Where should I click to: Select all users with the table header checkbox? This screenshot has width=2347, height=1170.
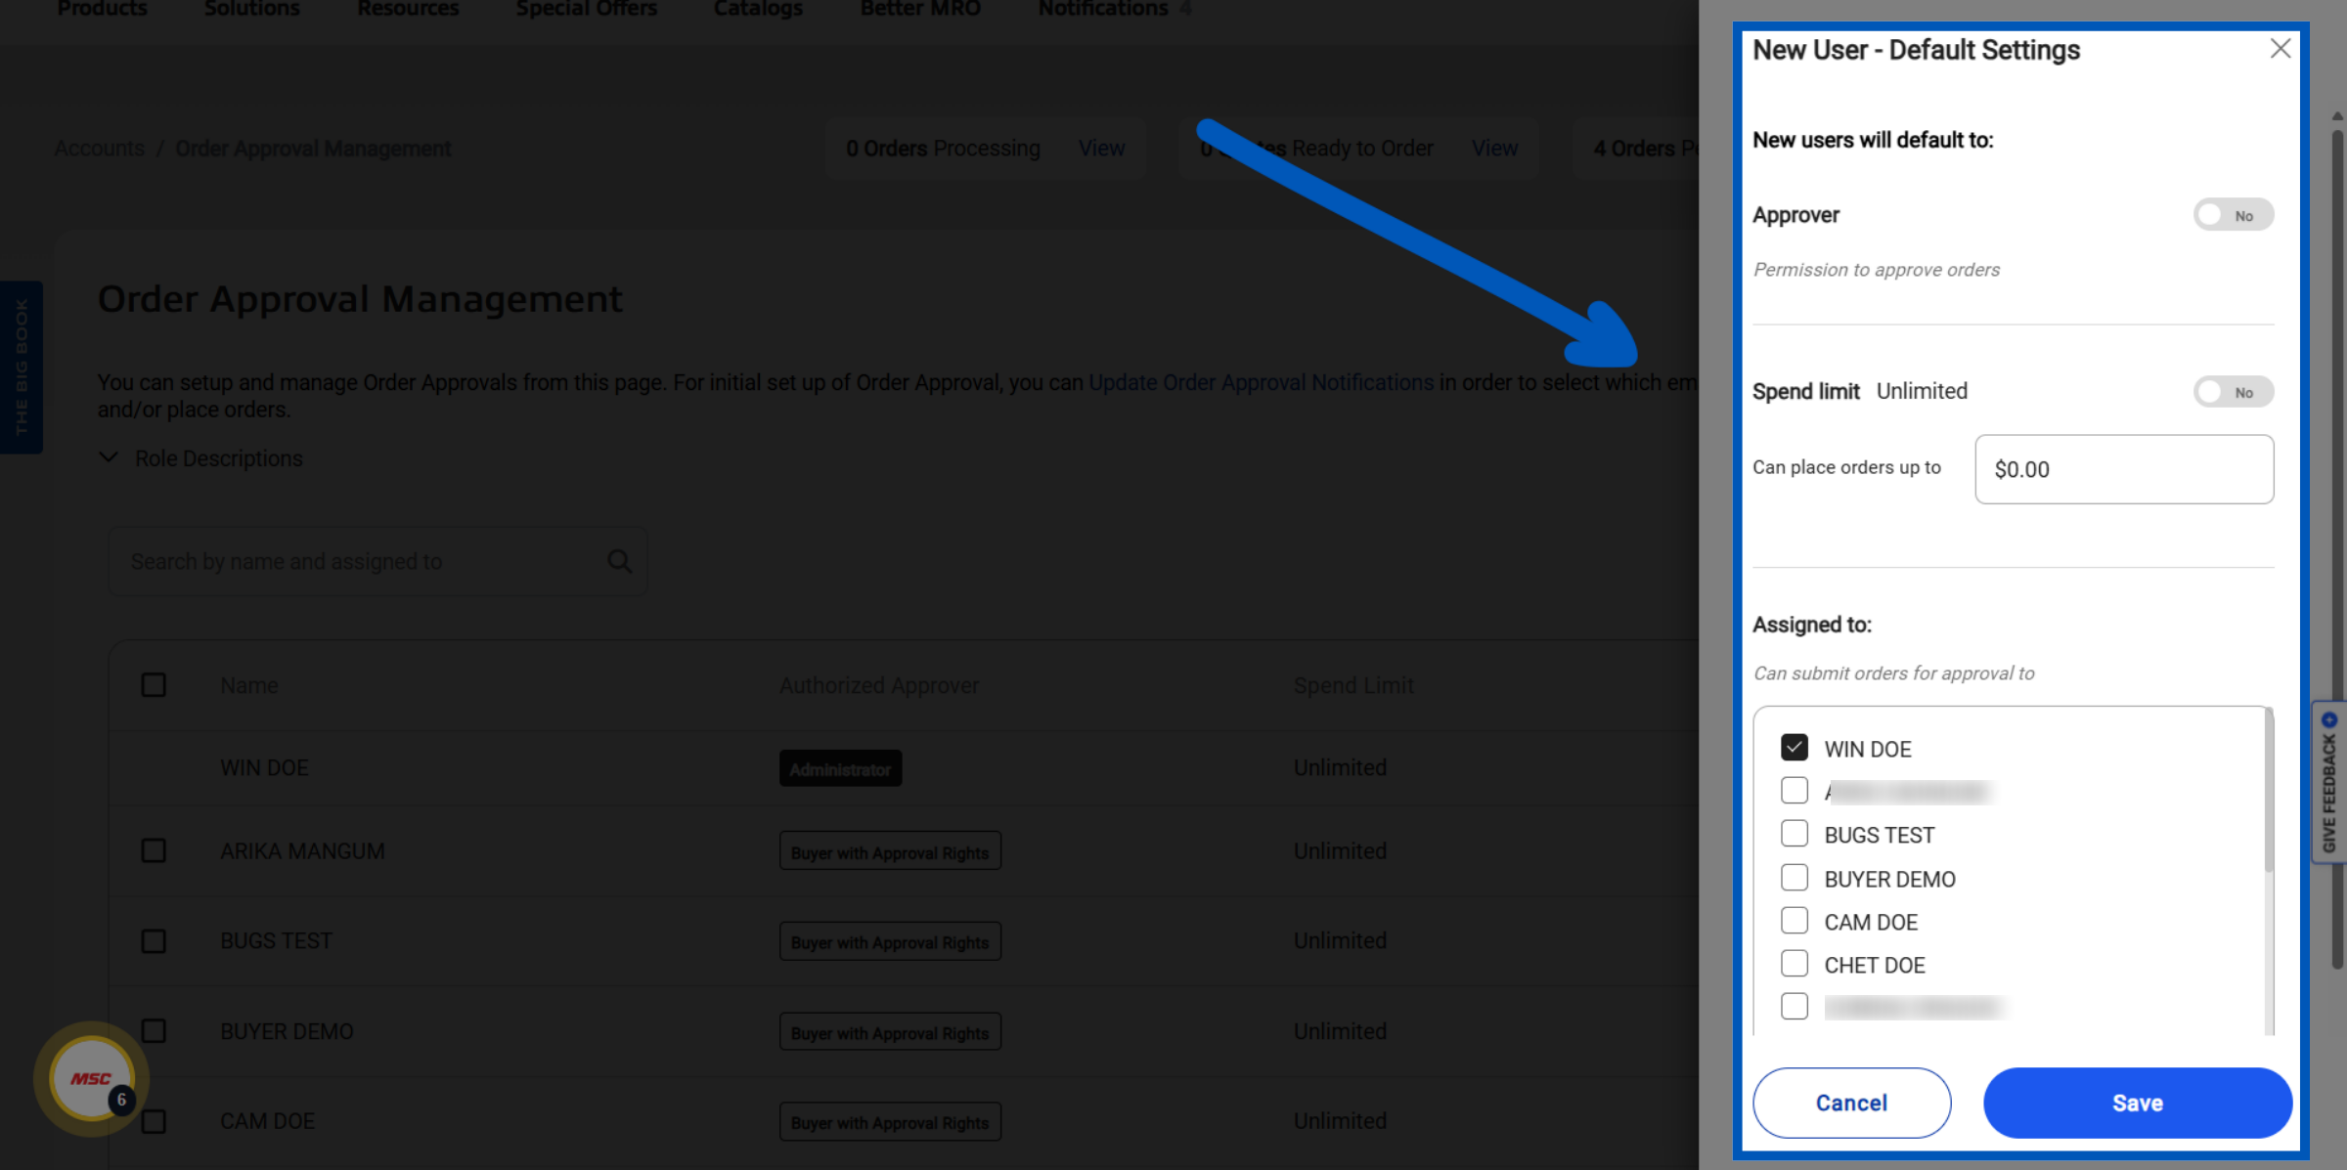tap(153, 685)
